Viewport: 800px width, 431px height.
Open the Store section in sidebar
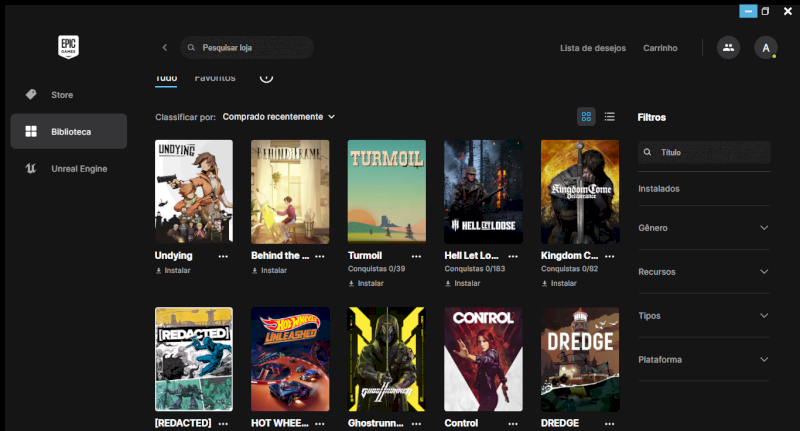pyautogui.click(x=62, y=95)
